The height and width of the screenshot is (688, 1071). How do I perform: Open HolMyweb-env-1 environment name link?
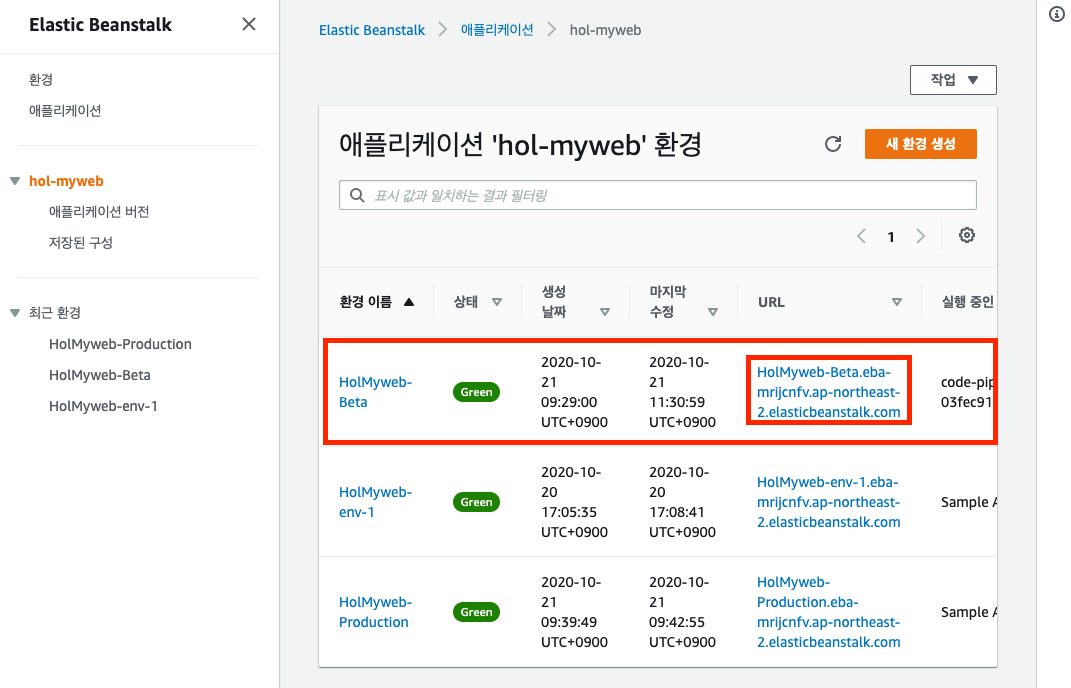[x=375, y=502]
